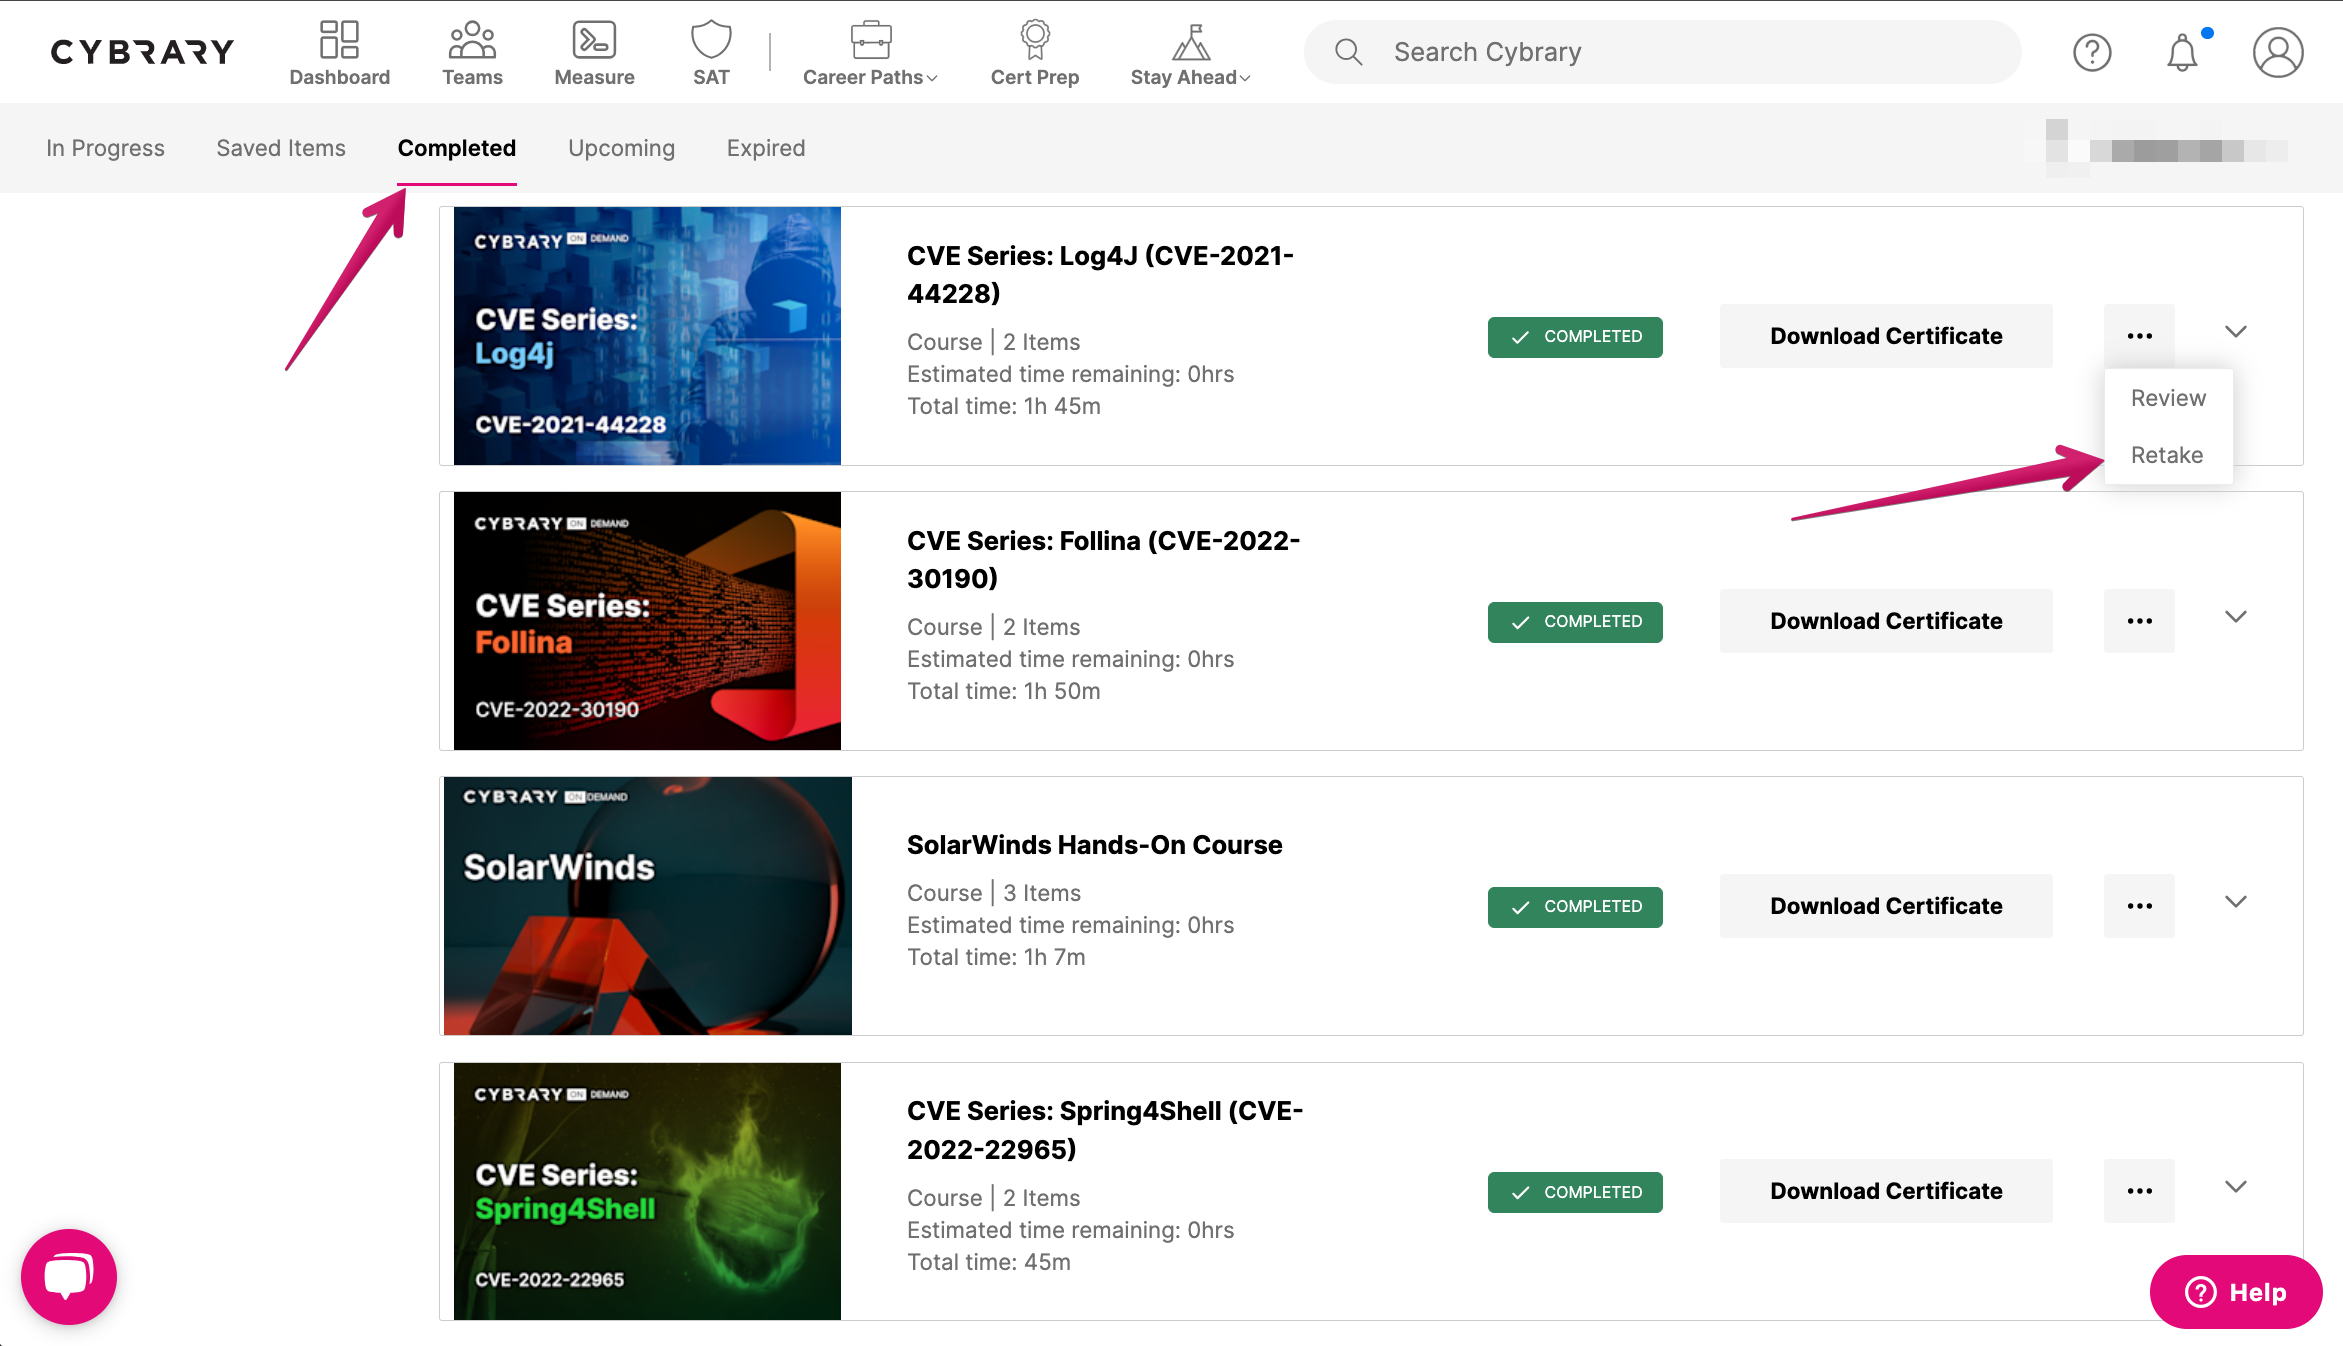Switch to the Saved Items tab
Screen dimensions: 2343x1346
point(281,148)
